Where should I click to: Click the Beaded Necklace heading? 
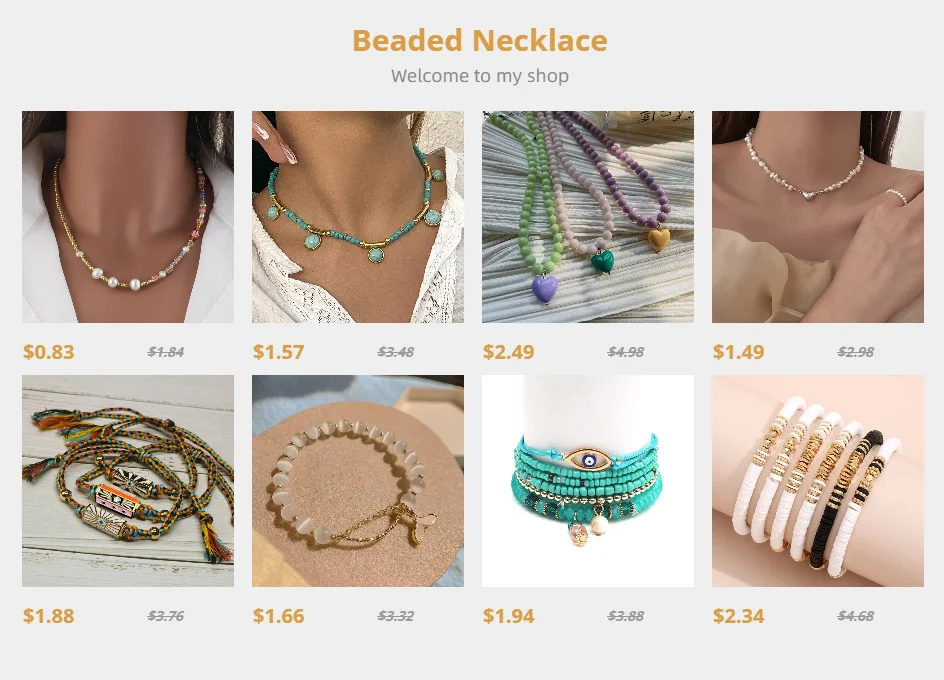pyautogui.click(x=480, y=40)
